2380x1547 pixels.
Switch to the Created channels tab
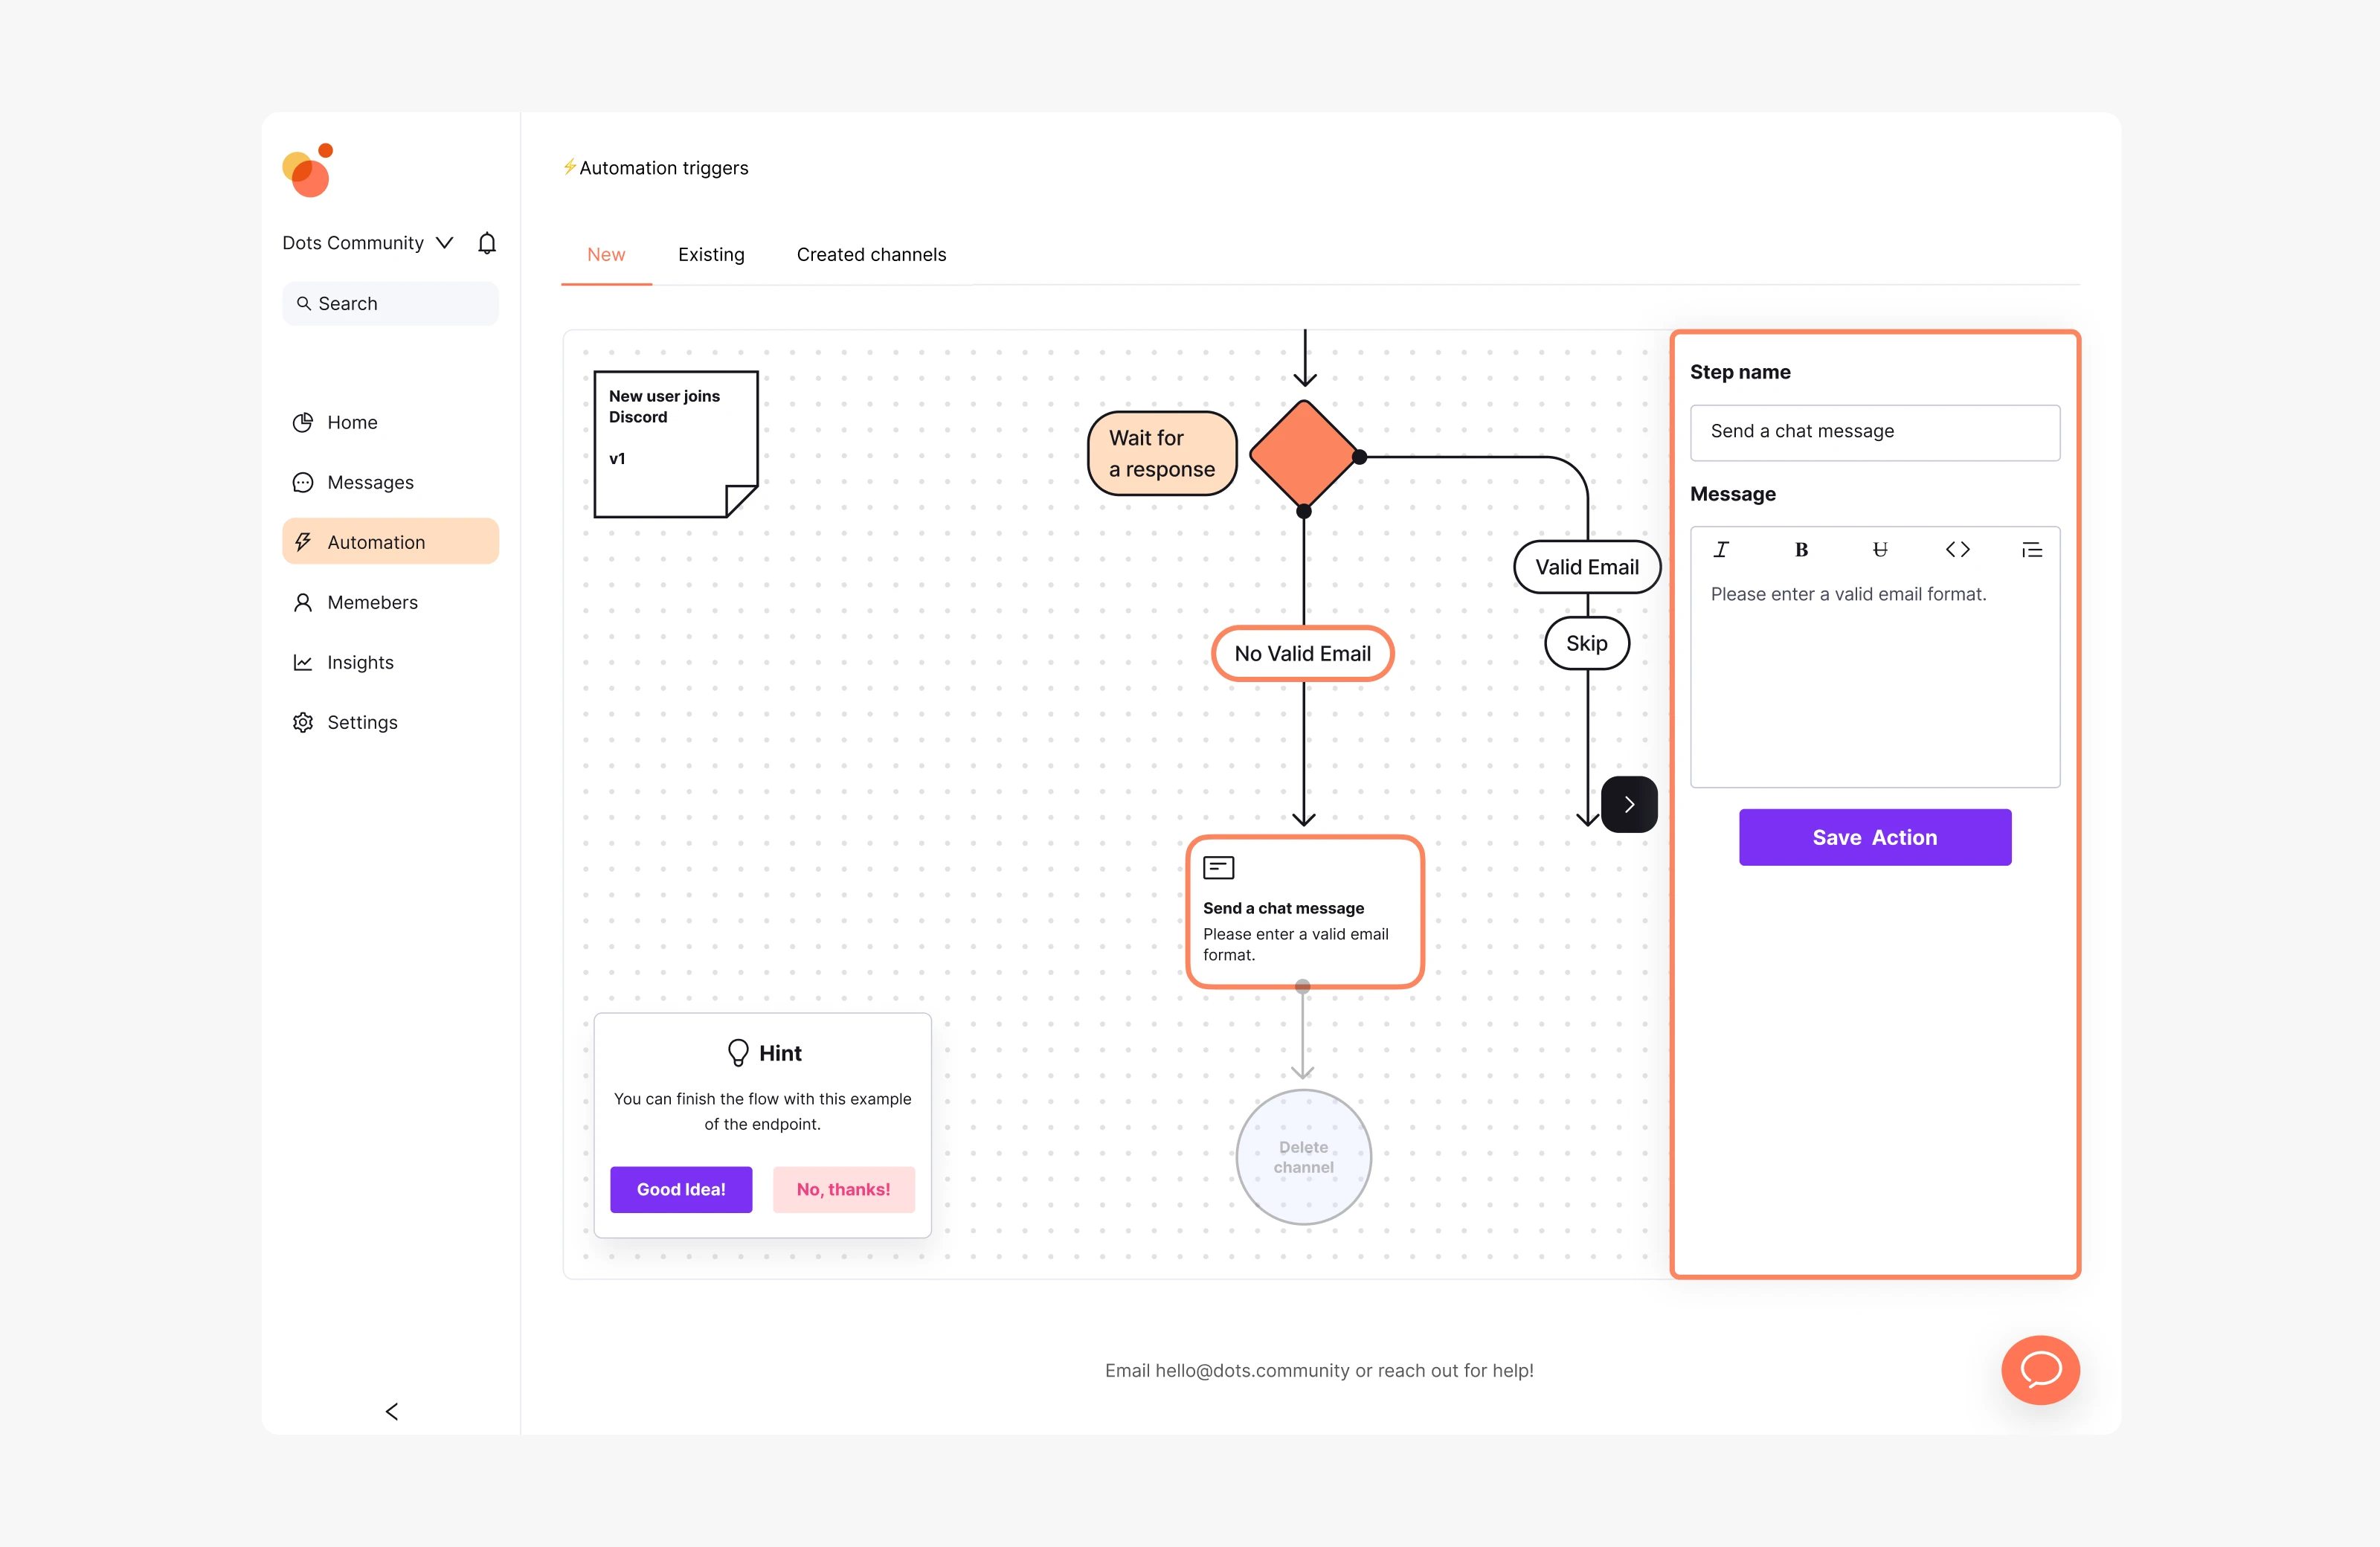click(x=871, y=255)
